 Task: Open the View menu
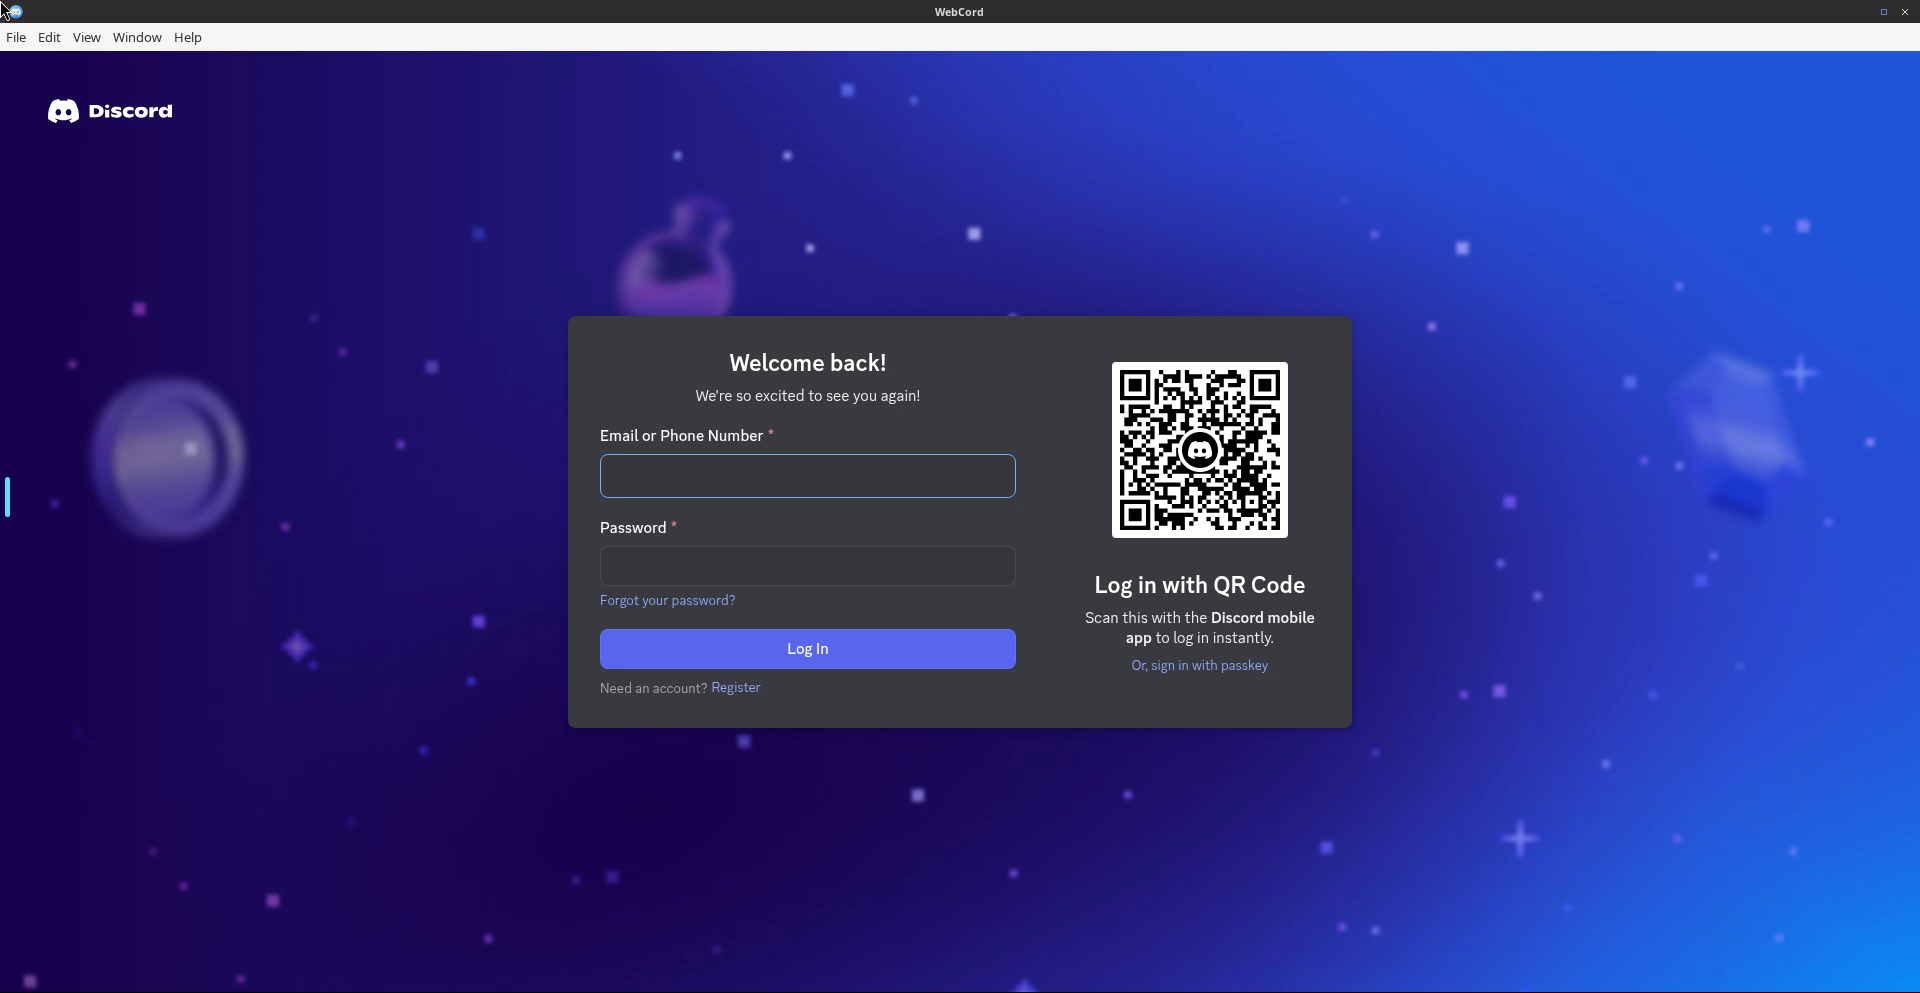point(86,37)
